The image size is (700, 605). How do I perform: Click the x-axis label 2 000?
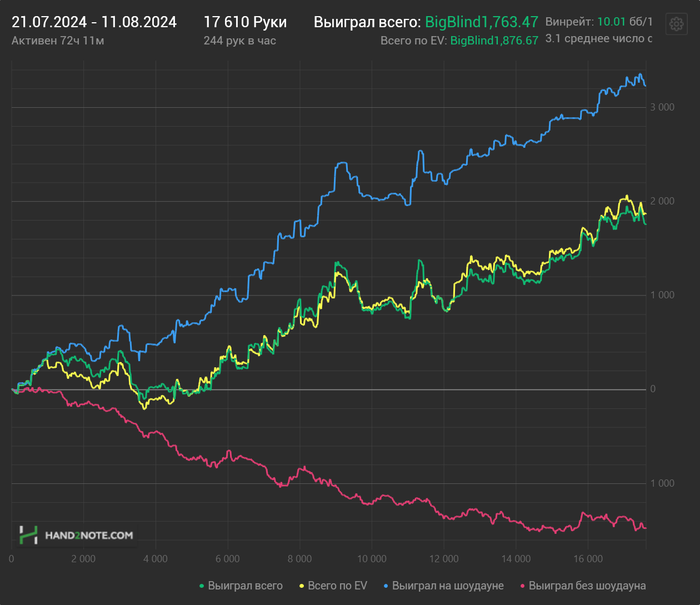83,559
